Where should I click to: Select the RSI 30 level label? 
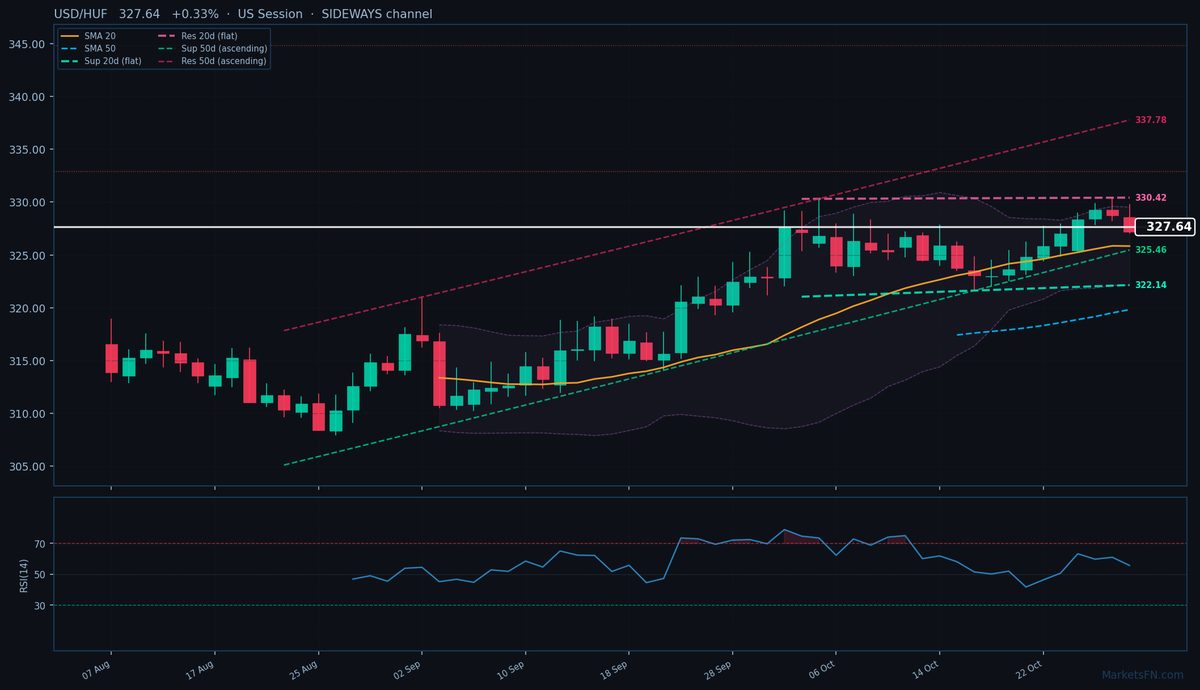point(40,606)
